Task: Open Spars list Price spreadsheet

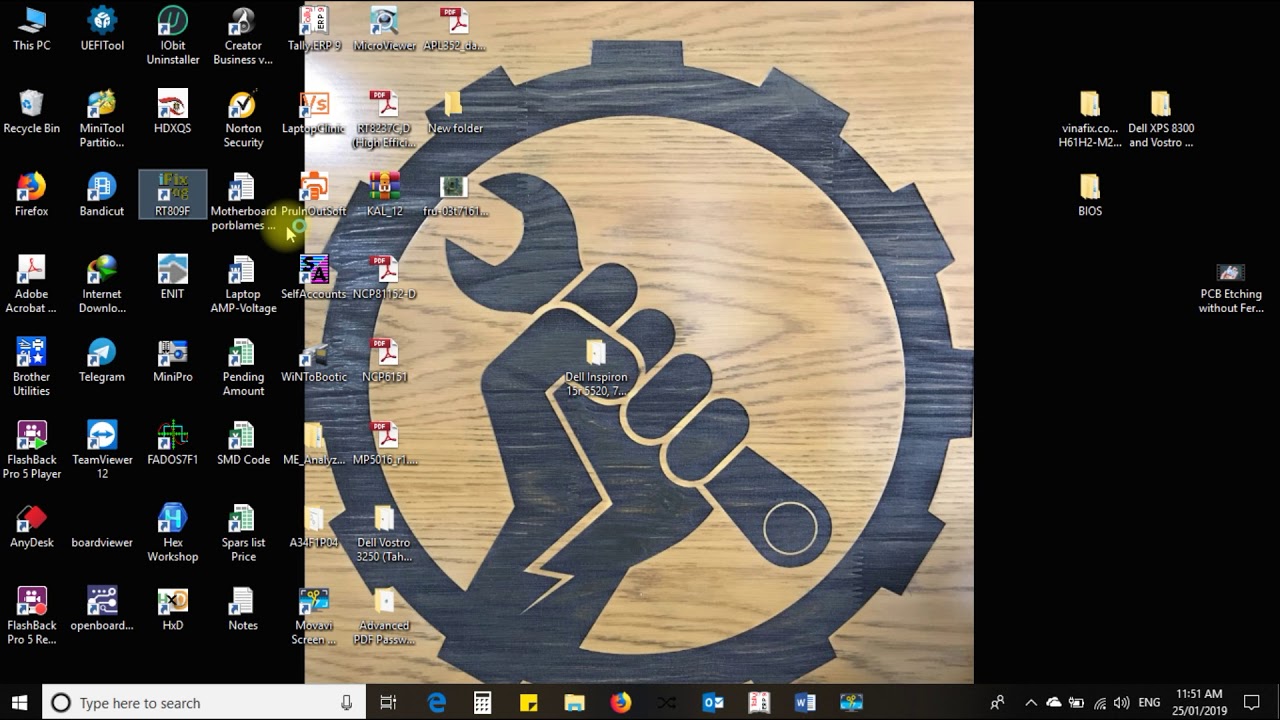Action: [243, 534]
